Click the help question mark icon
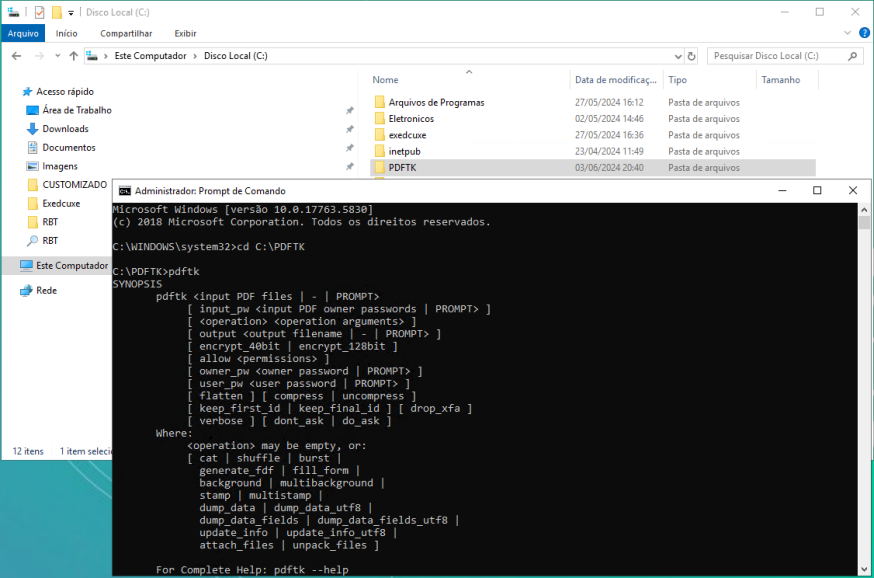 [863, 33]
